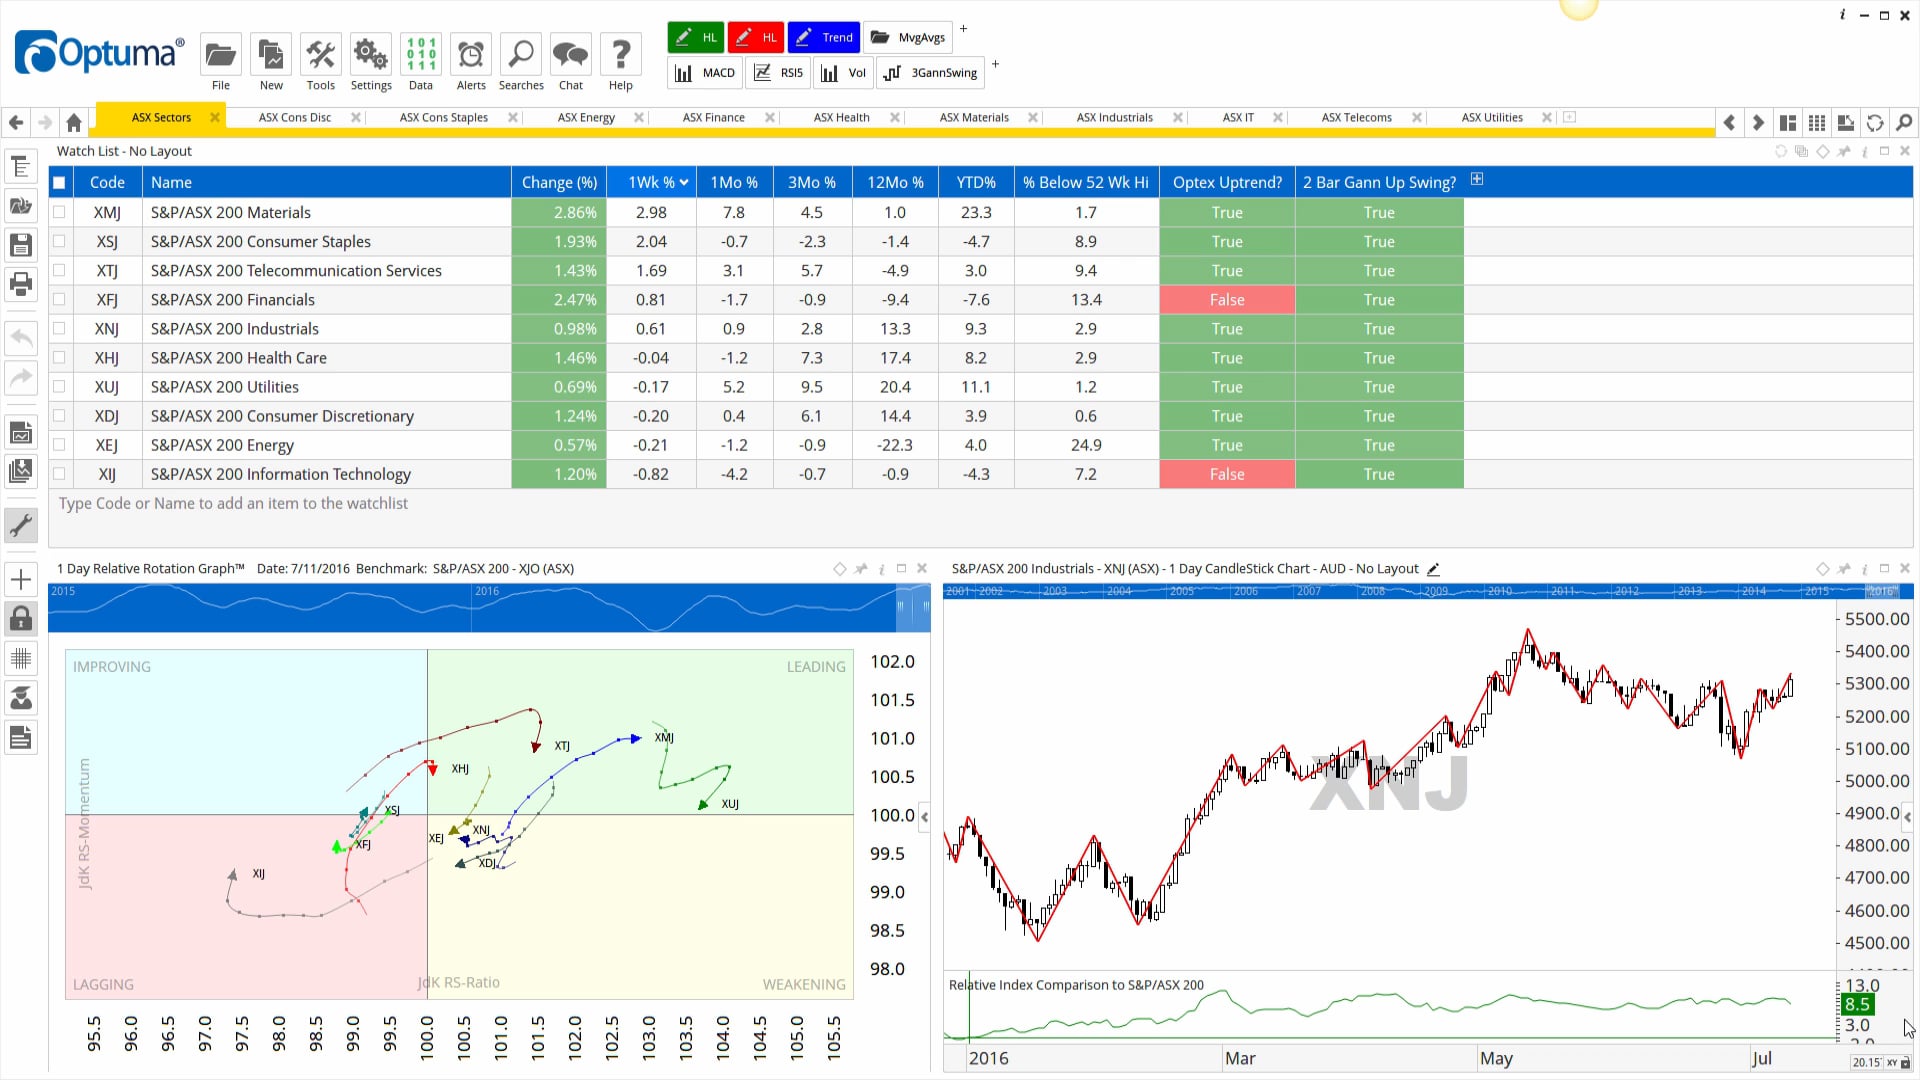Click the print icon in sidebar
The width and height of the screenshot is (1920, 1080).
click(20, 284)
